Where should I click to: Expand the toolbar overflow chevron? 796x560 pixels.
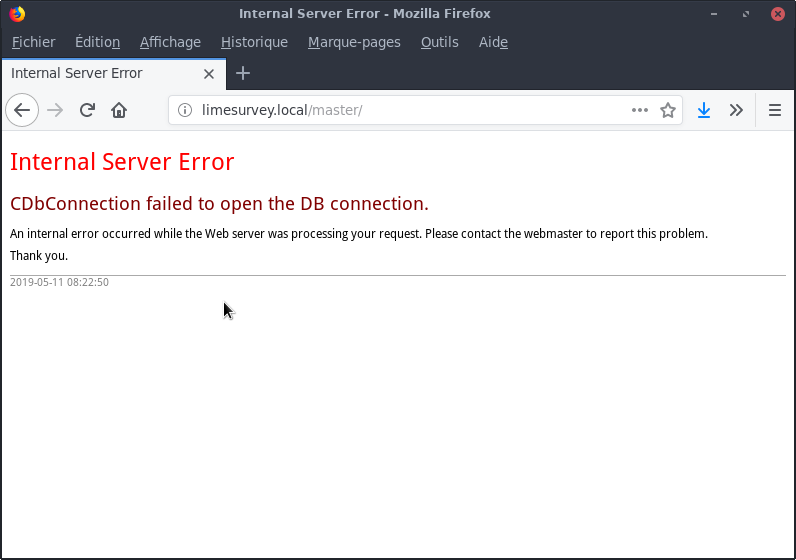click(x=736, y=110)
